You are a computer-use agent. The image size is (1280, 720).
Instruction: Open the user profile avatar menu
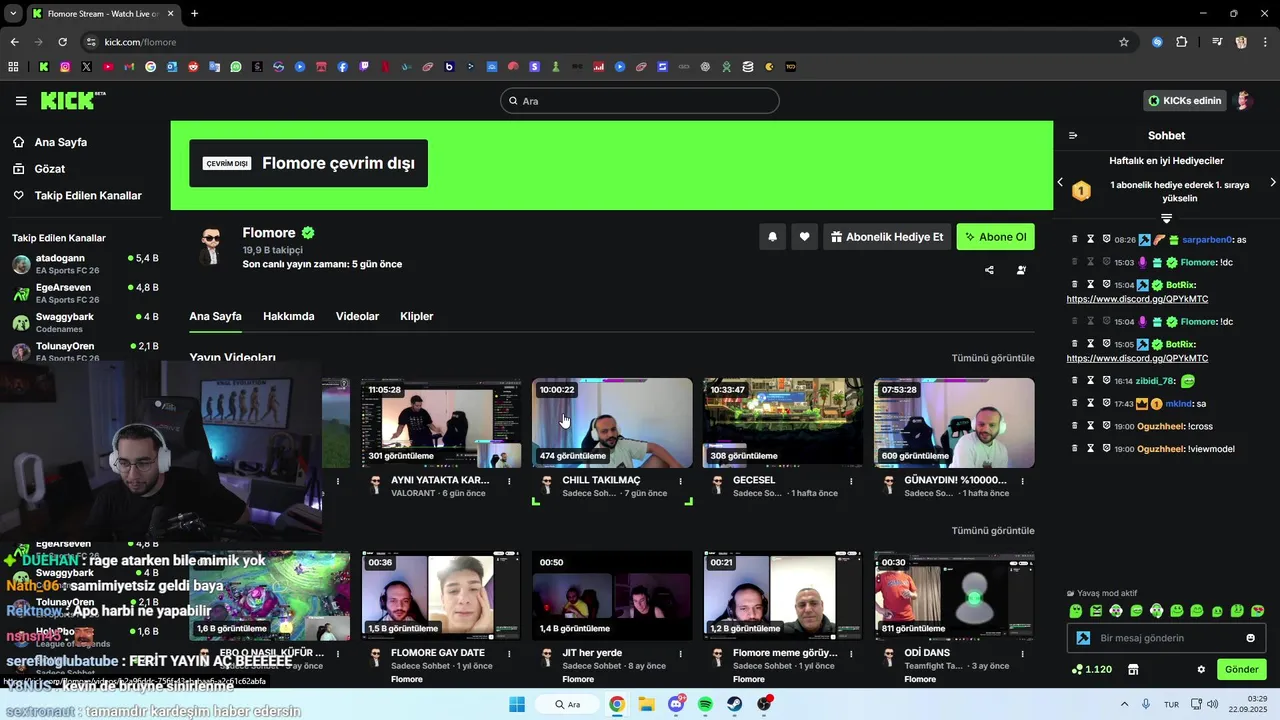[1244, 101]
